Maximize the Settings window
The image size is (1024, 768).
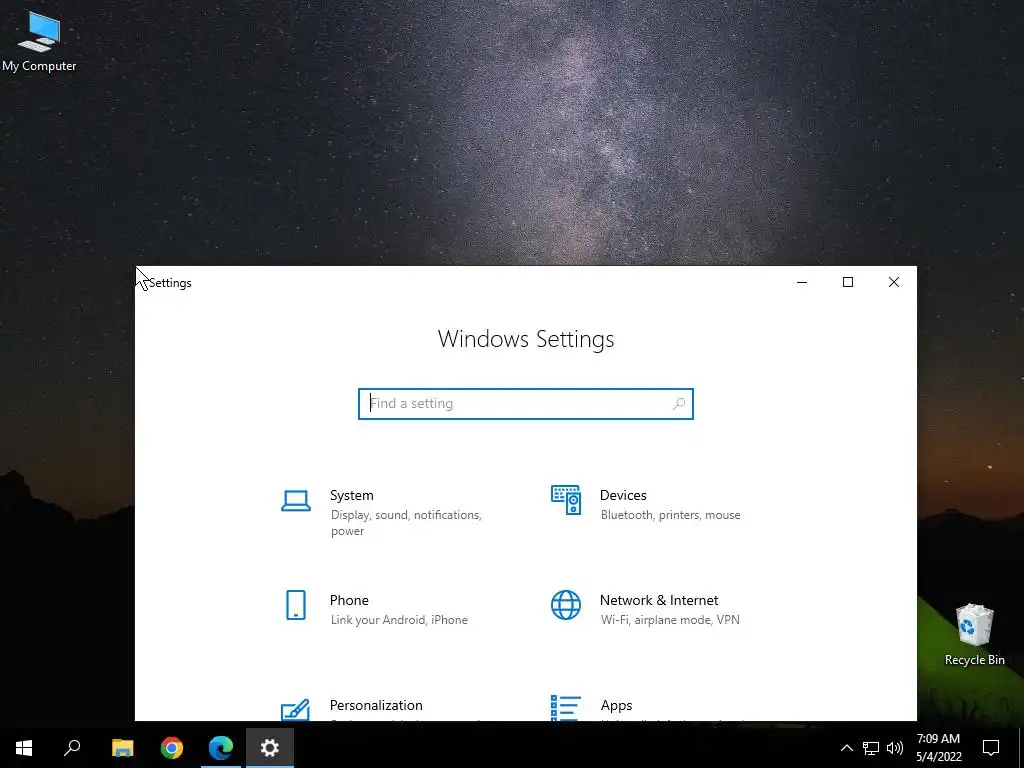pos(848,282)
